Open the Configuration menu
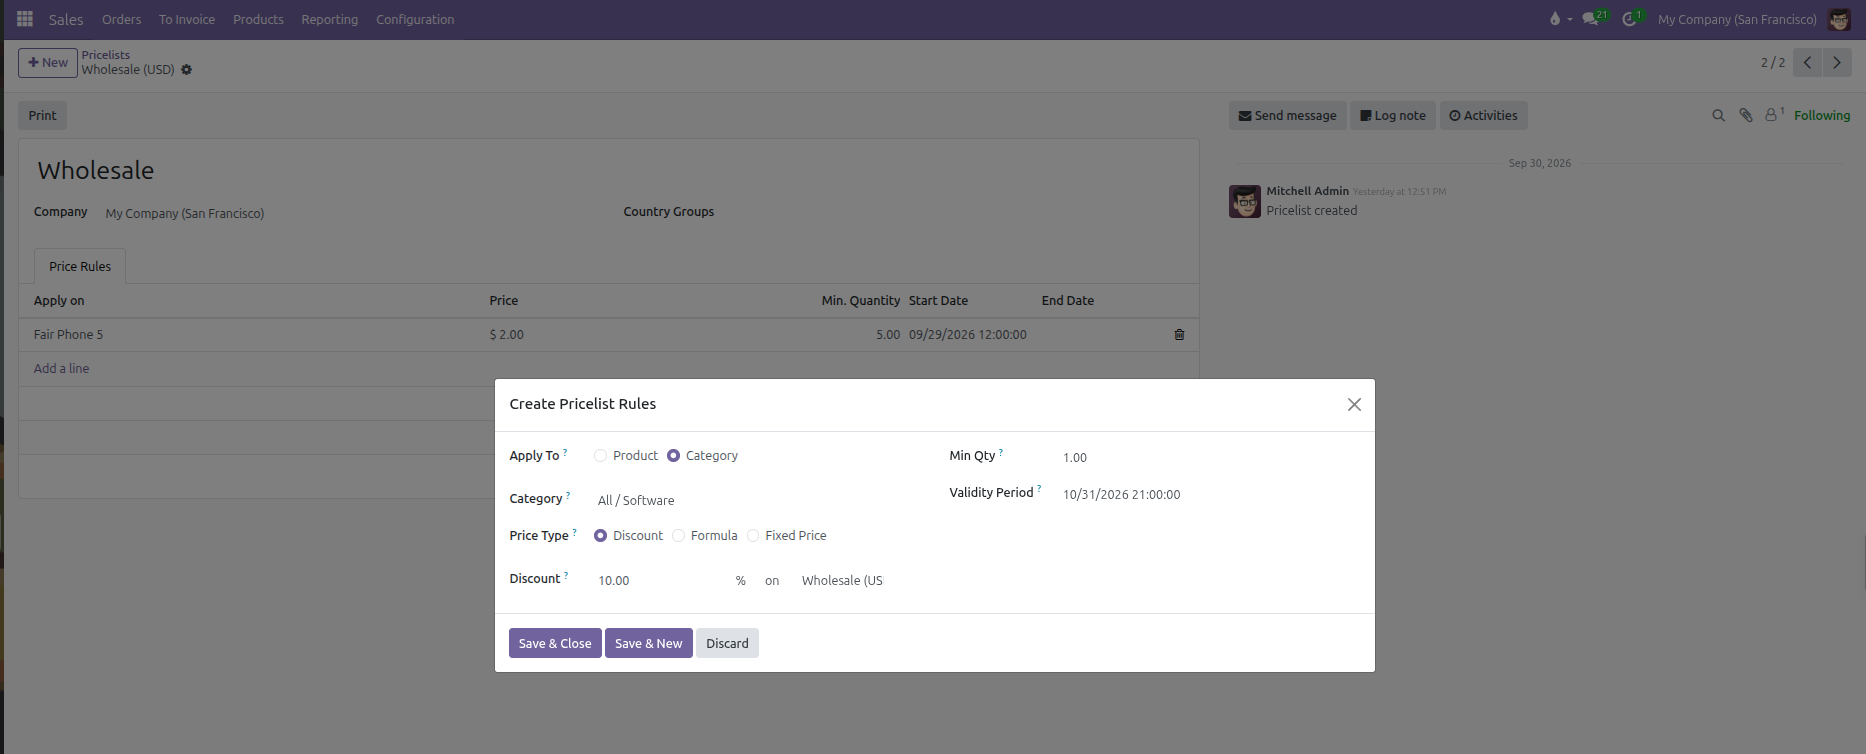Viewport: 1866px width, 754px height. (x=415, y=19)
